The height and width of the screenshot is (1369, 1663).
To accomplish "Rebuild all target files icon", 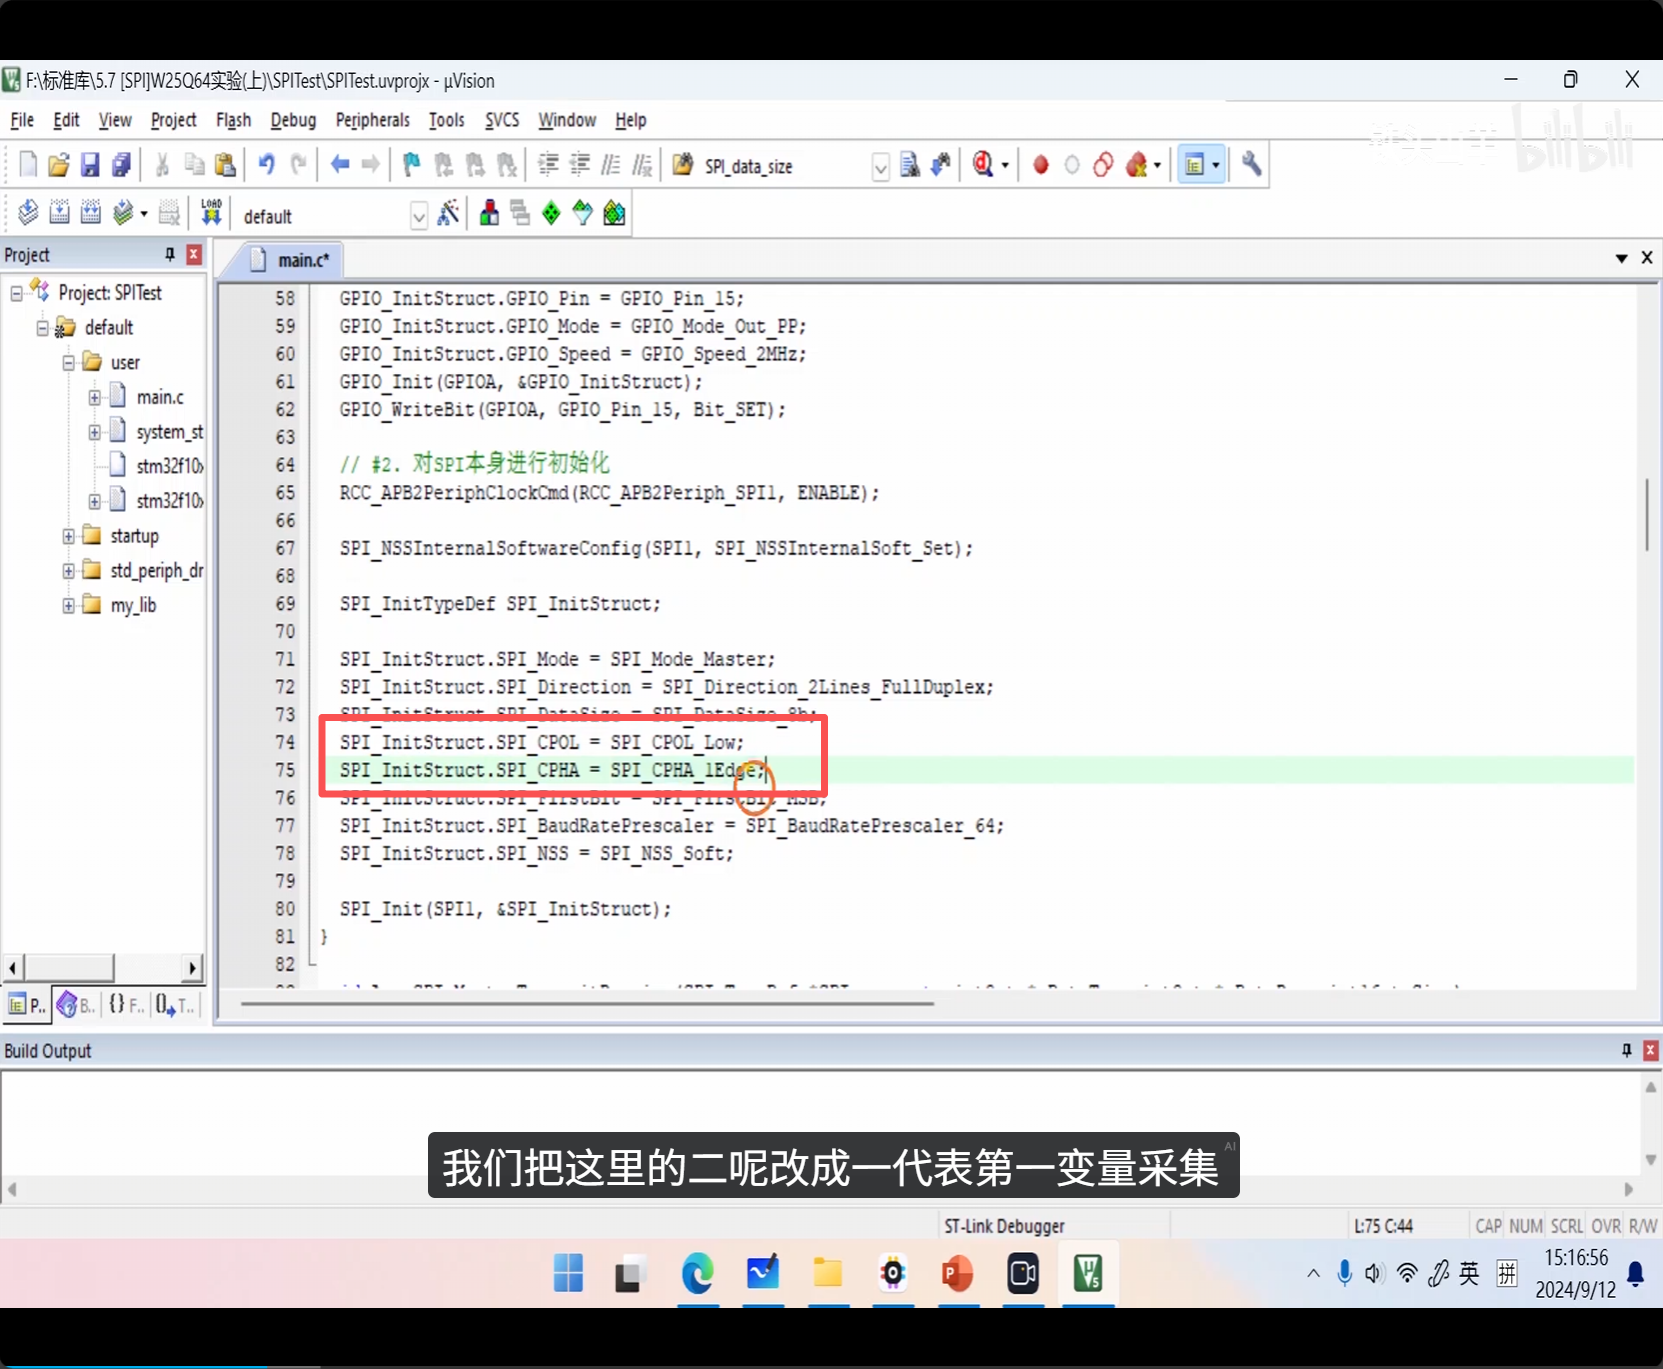I will (90, 212).
